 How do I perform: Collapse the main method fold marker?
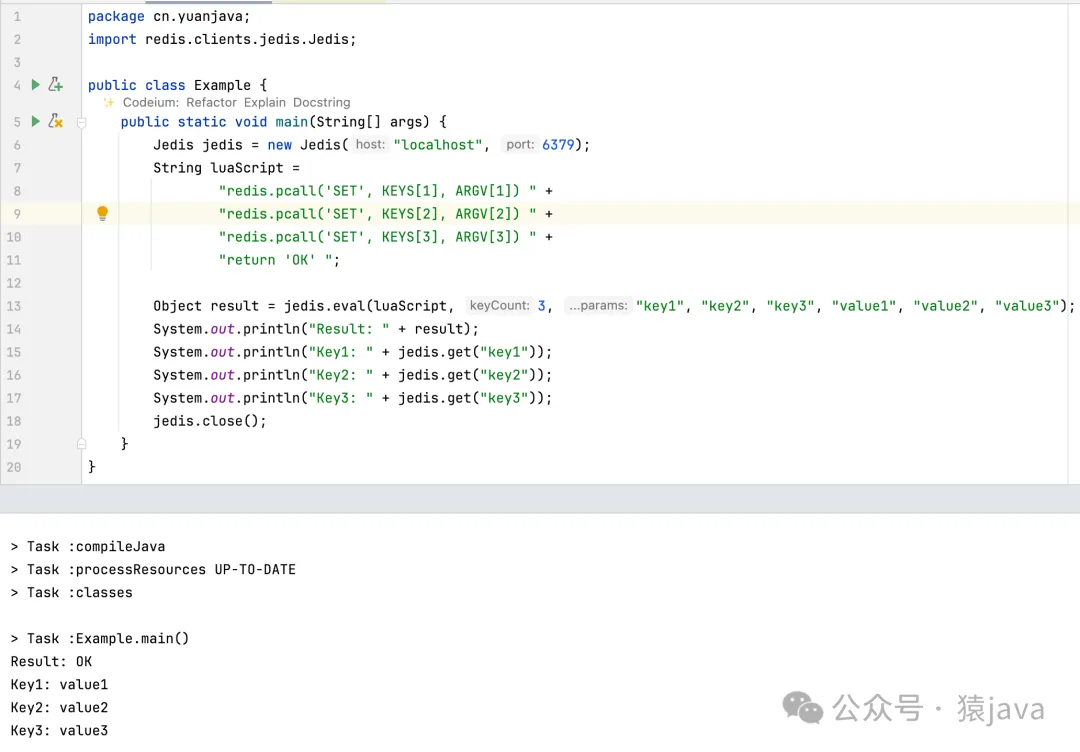pos(82,122)
